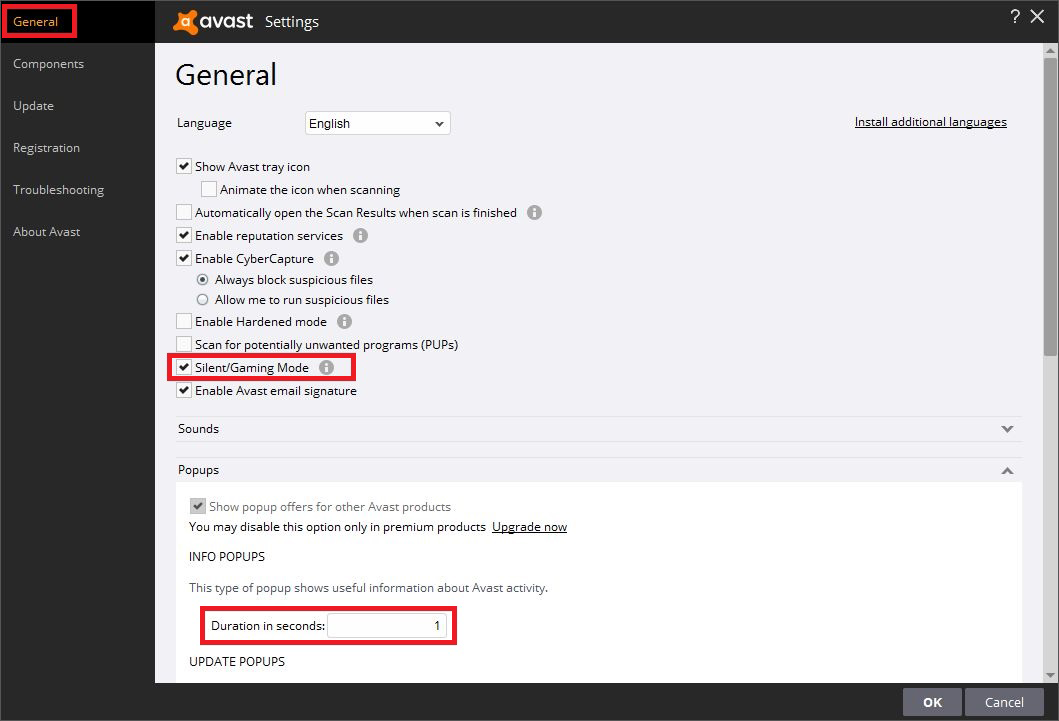
Task: Click the INFO POPUPS heading text
Action: pos(227,556)
